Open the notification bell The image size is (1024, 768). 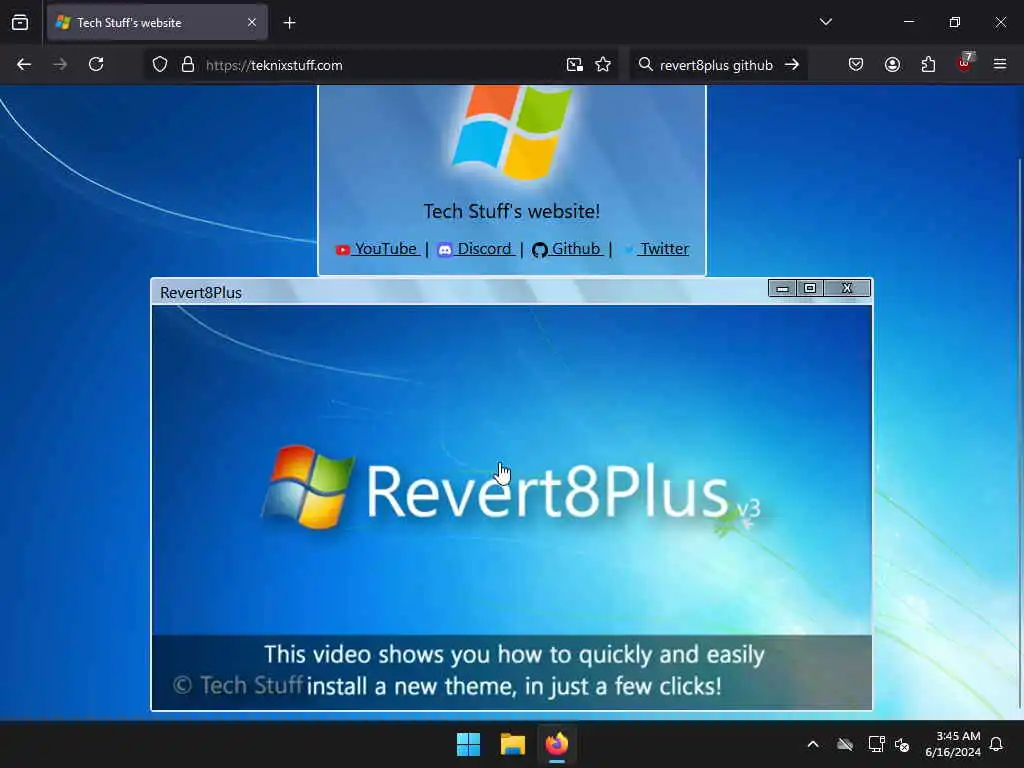click(996, 744)
